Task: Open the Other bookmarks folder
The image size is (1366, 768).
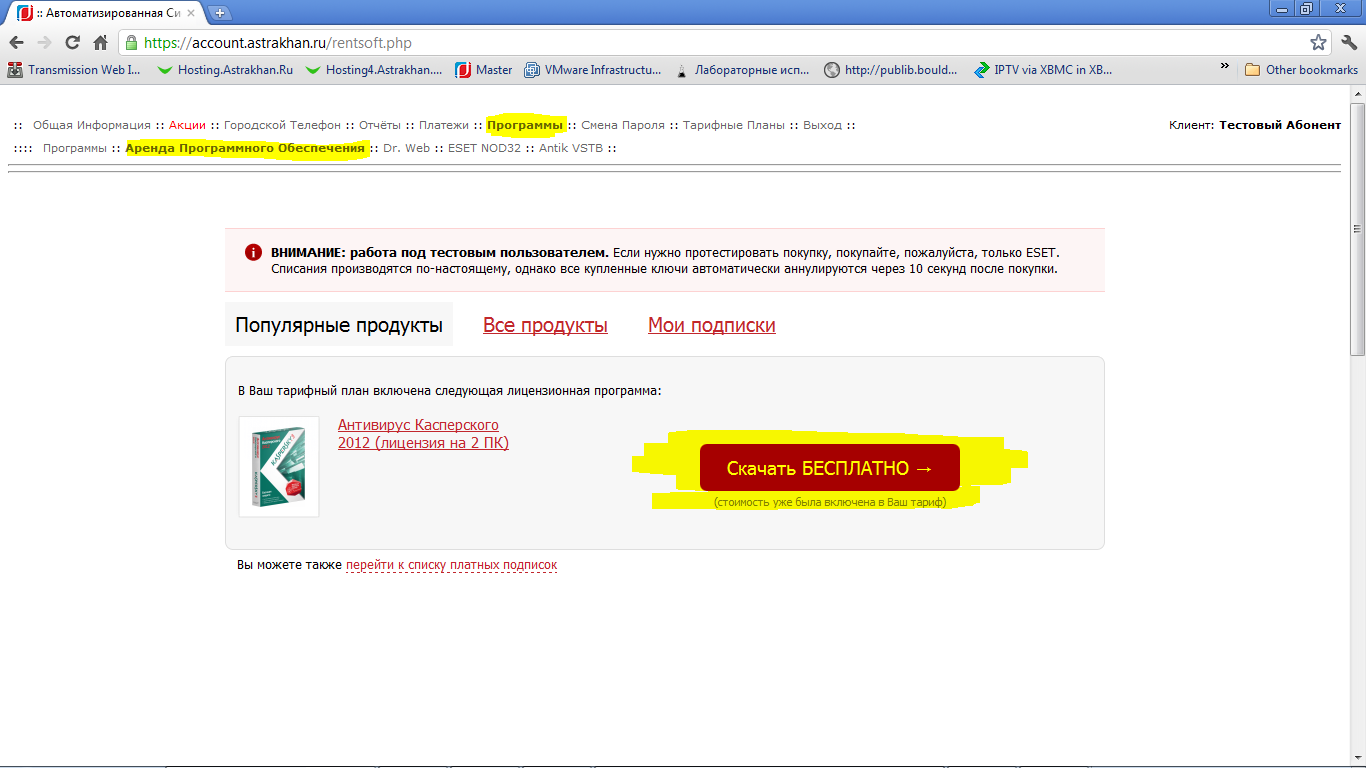Action: 1301,70
